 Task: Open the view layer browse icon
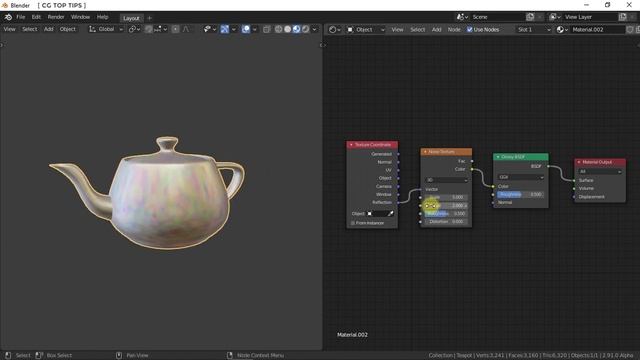click(x=555, y=17)
